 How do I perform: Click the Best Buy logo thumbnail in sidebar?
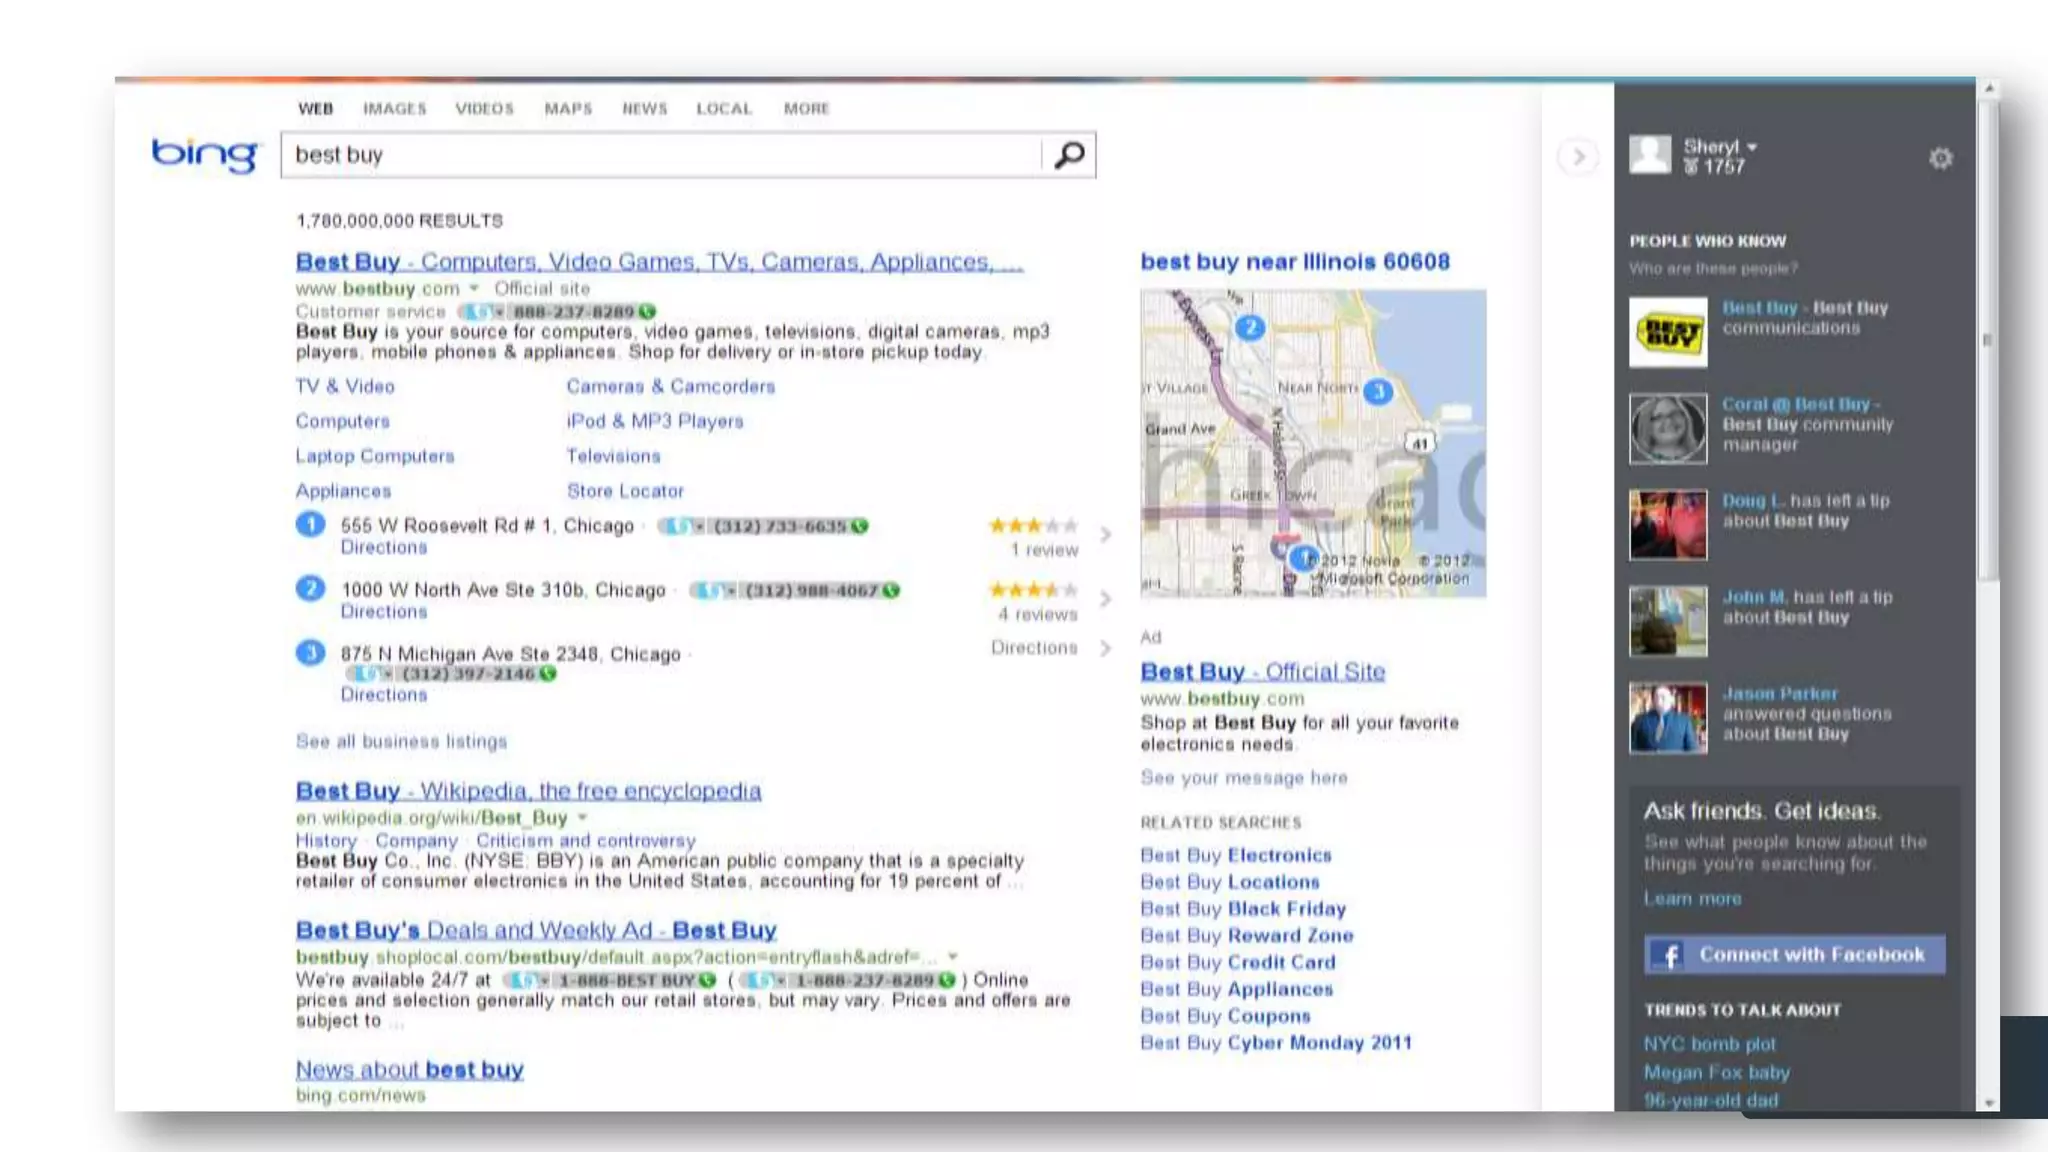tap(1668, 332)
